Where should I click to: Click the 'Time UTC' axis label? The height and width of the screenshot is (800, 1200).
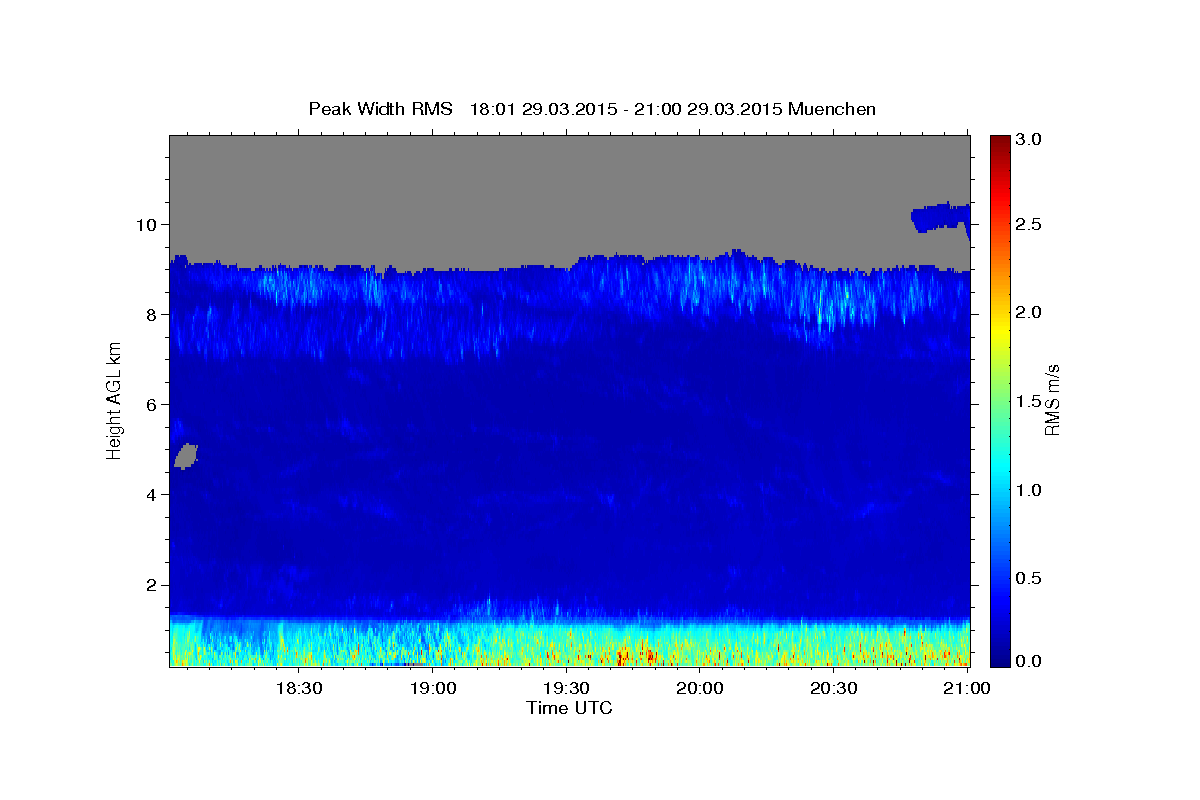[569, 708]
